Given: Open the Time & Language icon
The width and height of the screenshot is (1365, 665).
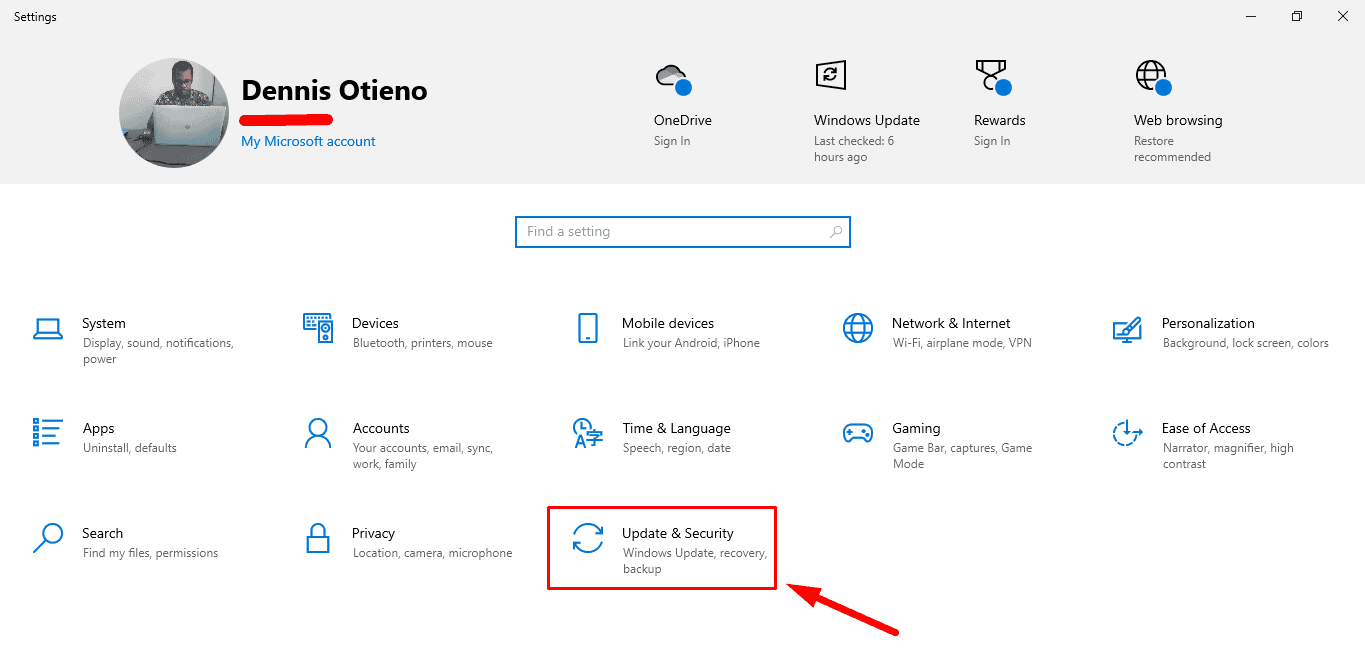Looking at the screenshot, I should (588, 433).
